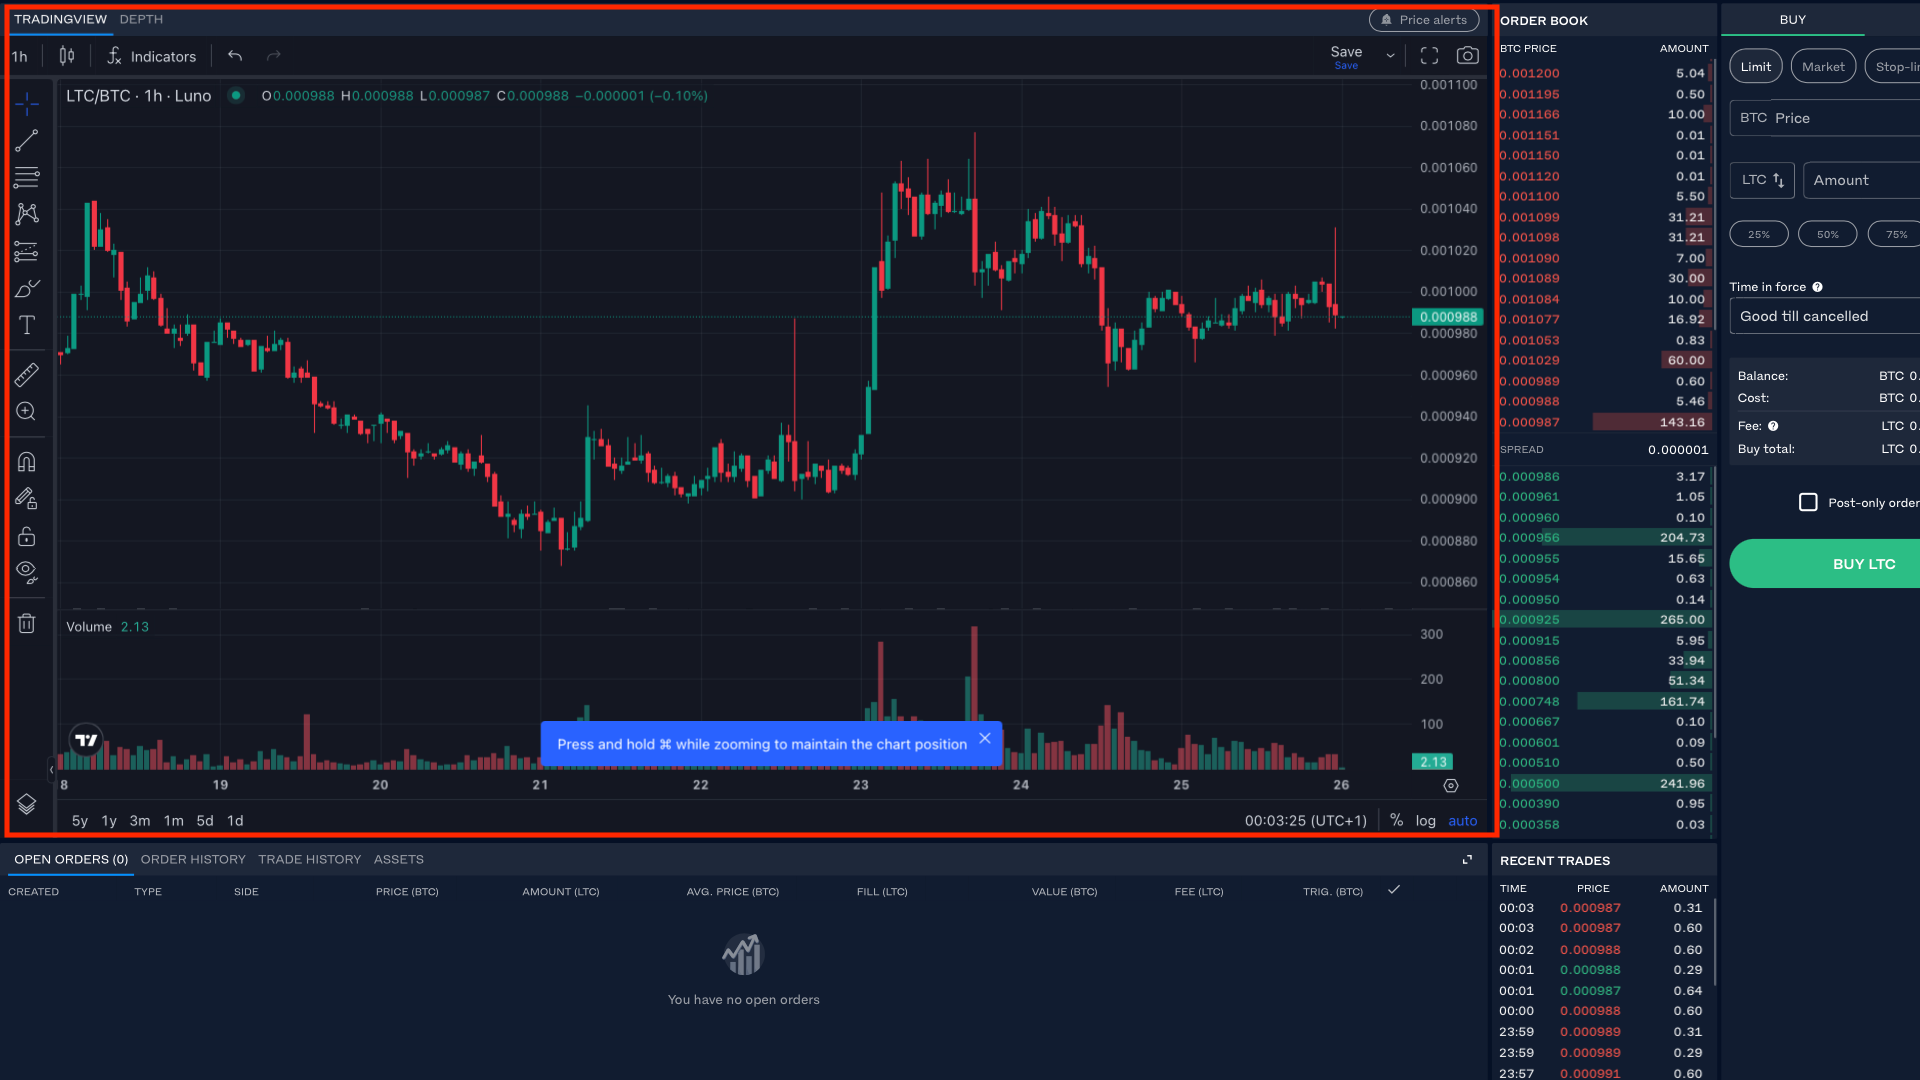Viewport: 1920px width, 1080px height.
Task: Click the current price label 0.000988
Action: click(1448, 317)
